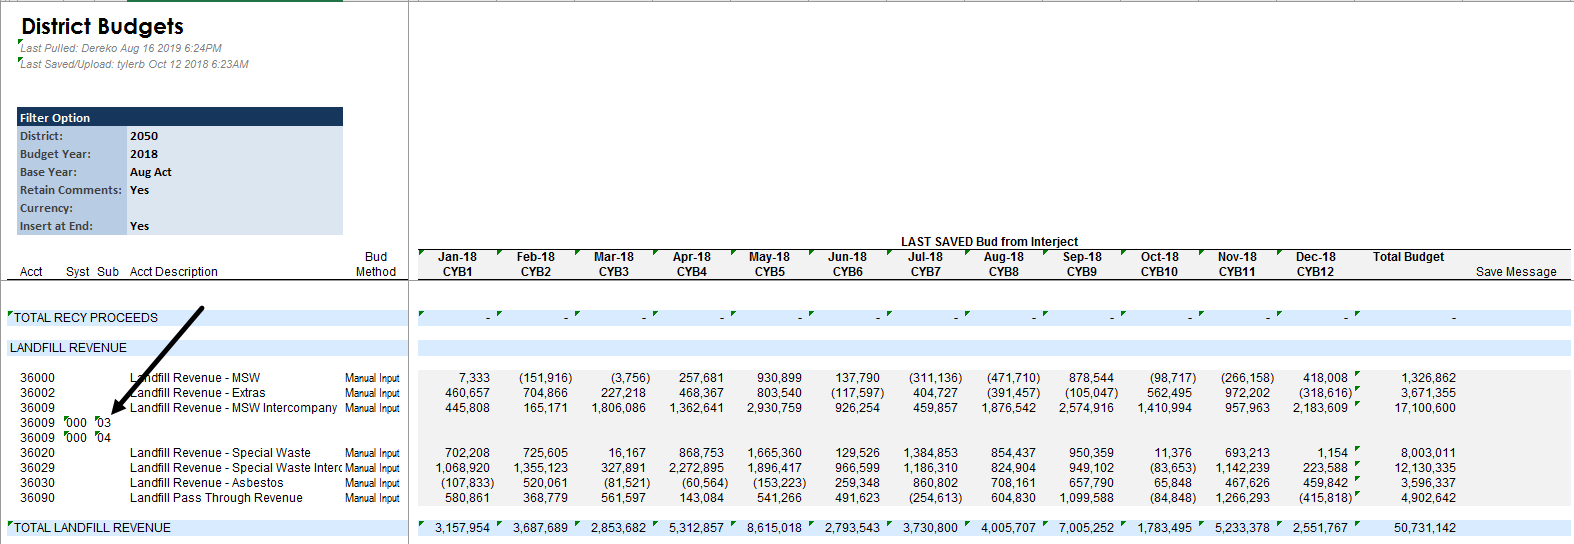
Task: Click LAST SAVED Bud from Interject heading
Action: [x=989, y=242]
